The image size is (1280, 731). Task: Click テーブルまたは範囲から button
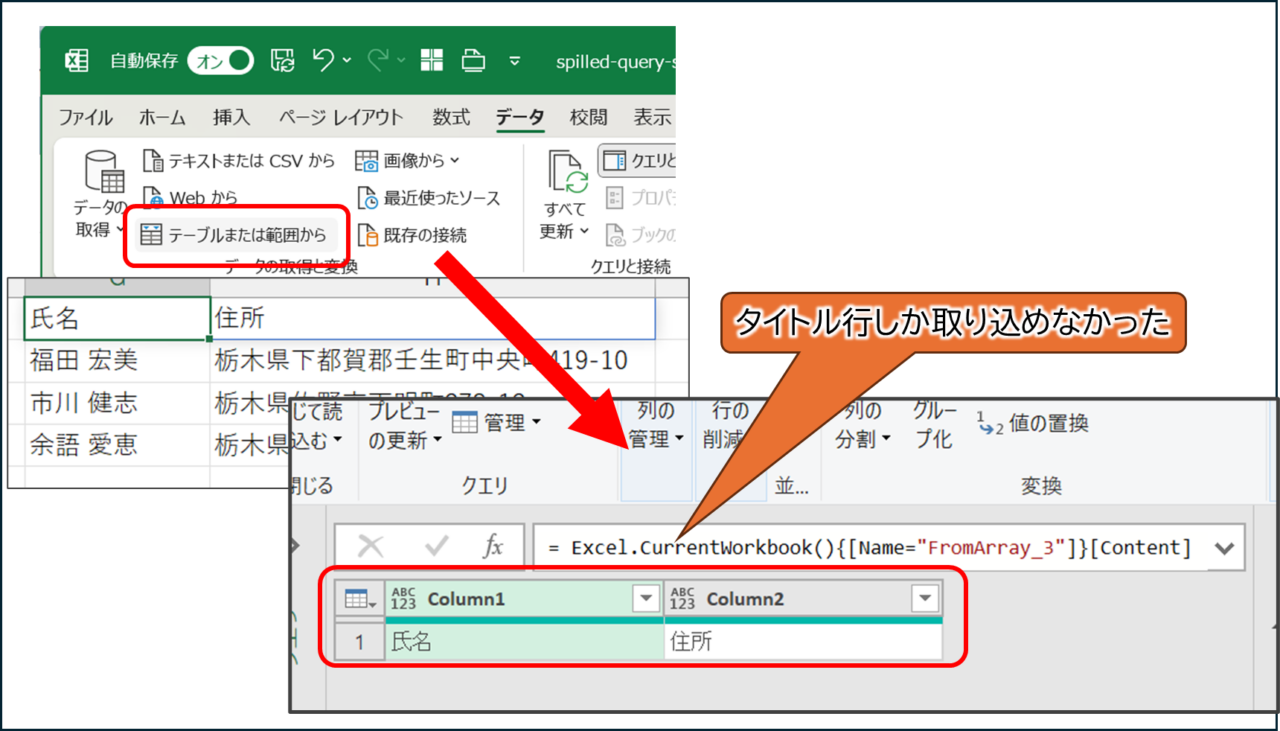[234, 236]
